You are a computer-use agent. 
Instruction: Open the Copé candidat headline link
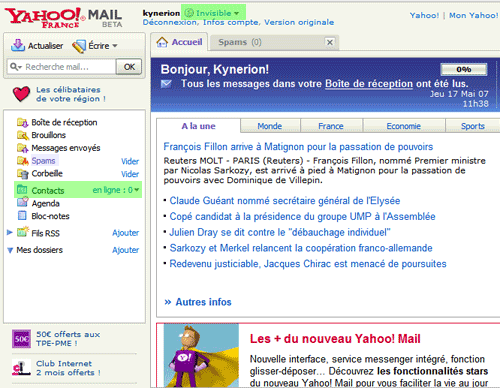pyautogui.click(x=302, y=217)
